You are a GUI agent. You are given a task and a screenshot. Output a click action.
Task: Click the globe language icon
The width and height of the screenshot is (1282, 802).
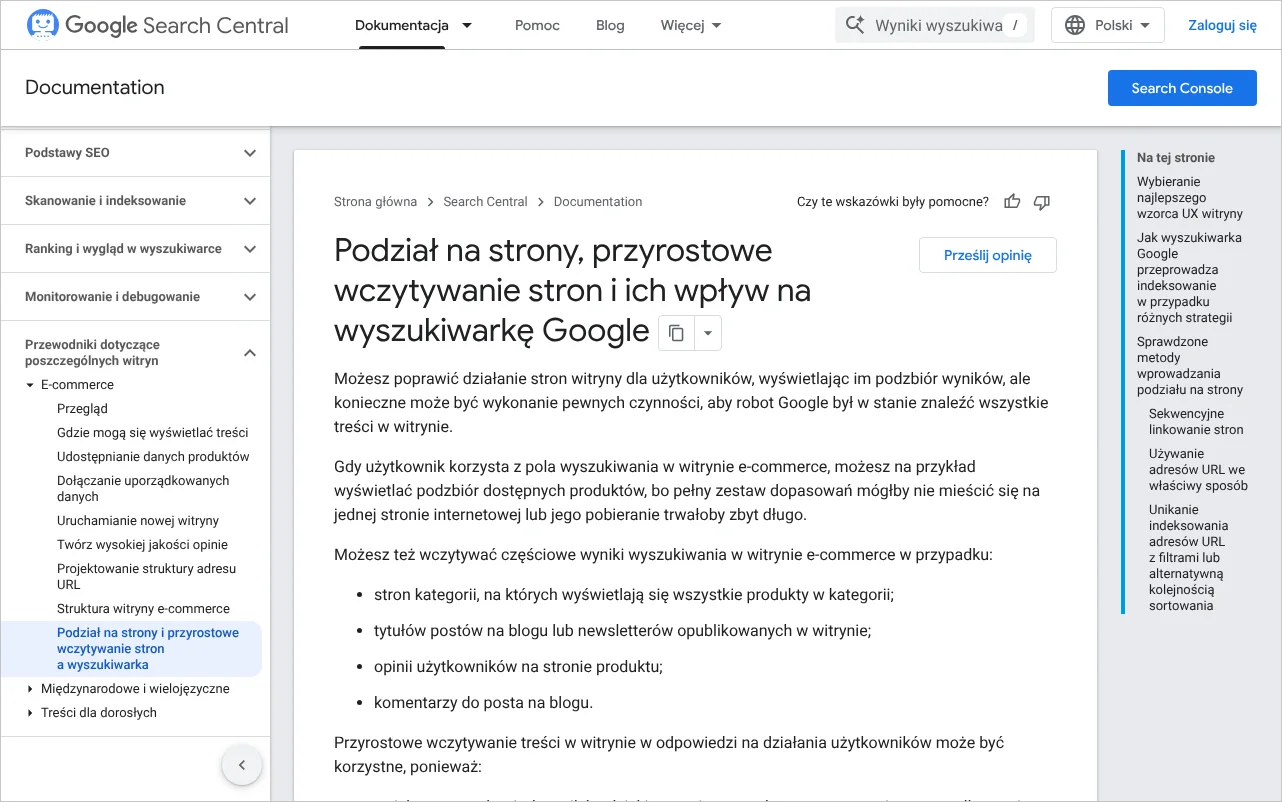coord(1075,25)
